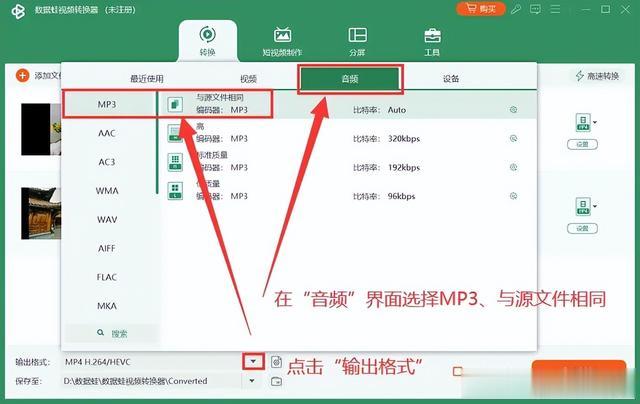Open settings gear for Auto bitrate preset
640x404 pixels.
513,109
